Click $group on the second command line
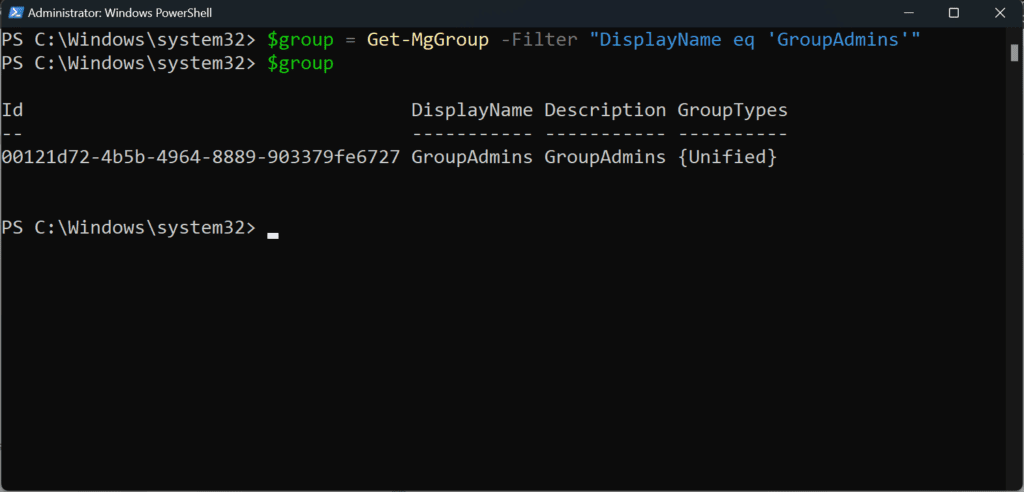 [x=300, y=63]
